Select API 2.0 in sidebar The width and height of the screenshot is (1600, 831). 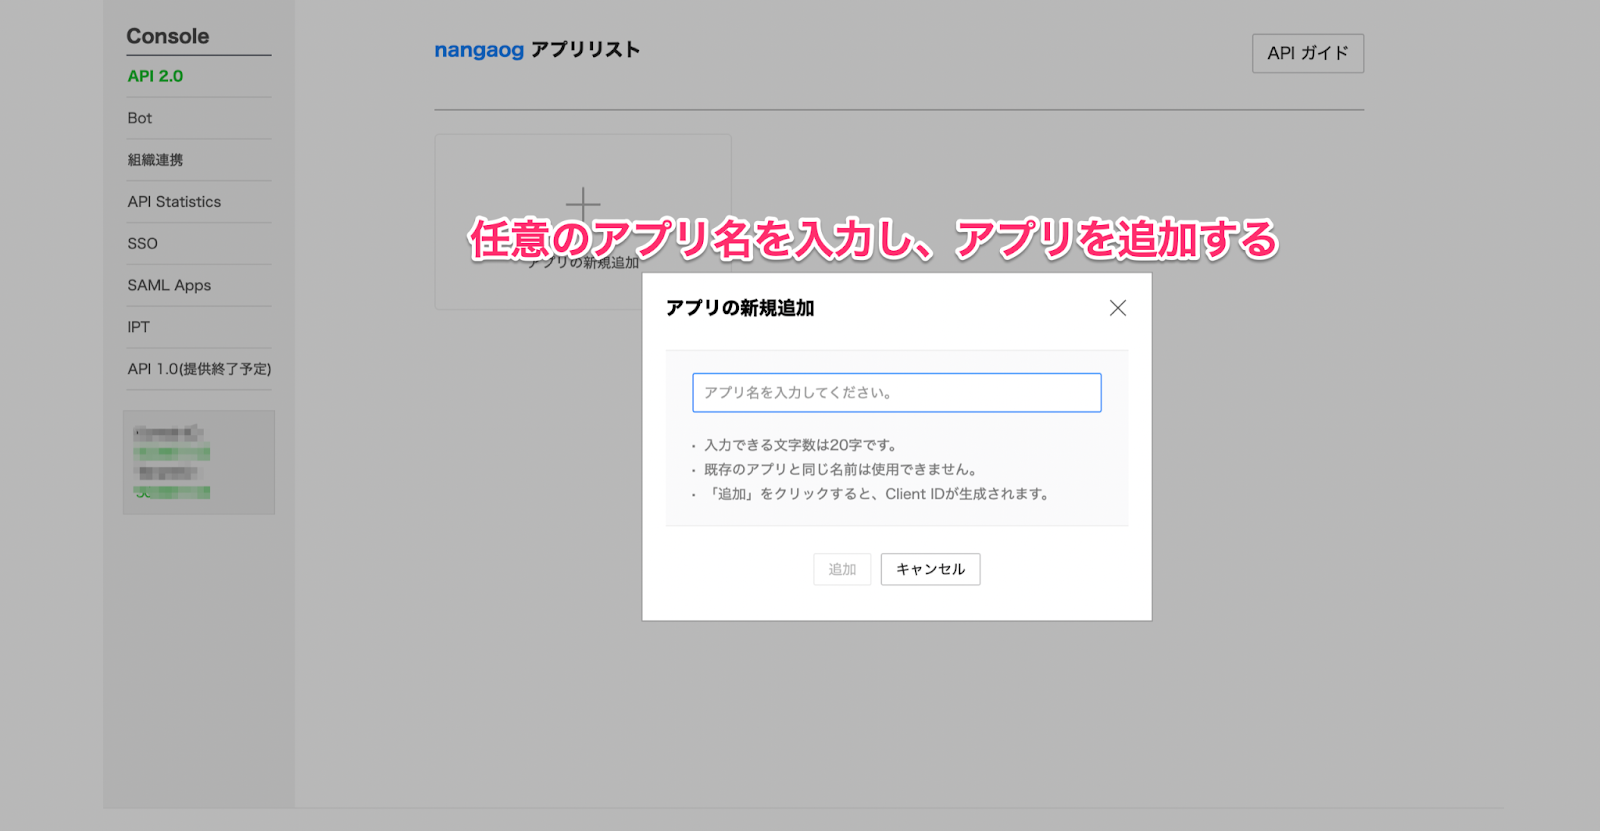[x=155, y=76]
